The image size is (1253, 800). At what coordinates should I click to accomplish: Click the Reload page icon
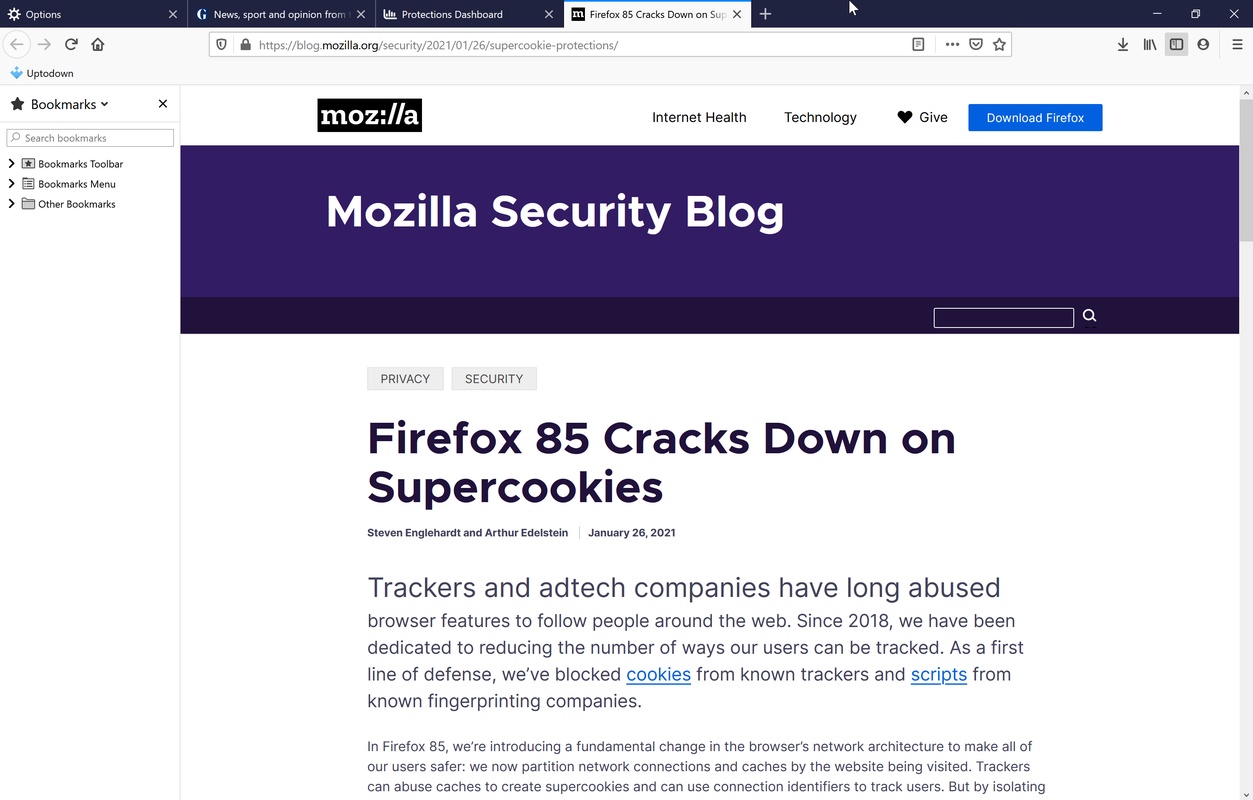pos(71,44)
